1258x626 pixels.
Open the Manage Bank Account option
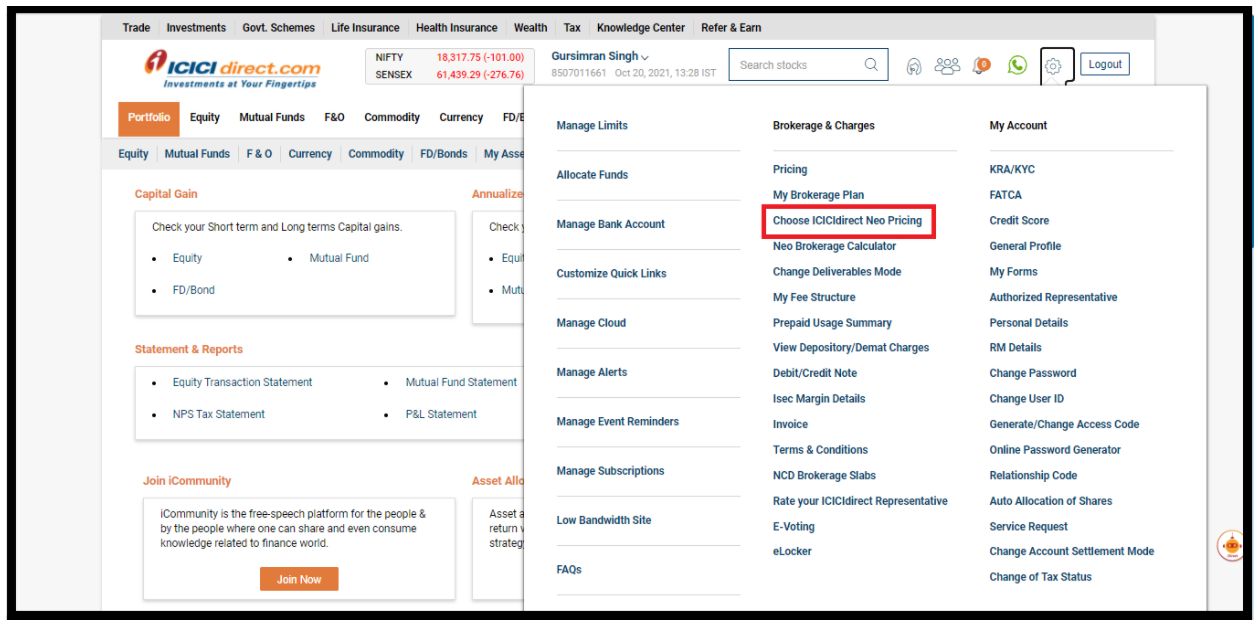tap(610, 224)
